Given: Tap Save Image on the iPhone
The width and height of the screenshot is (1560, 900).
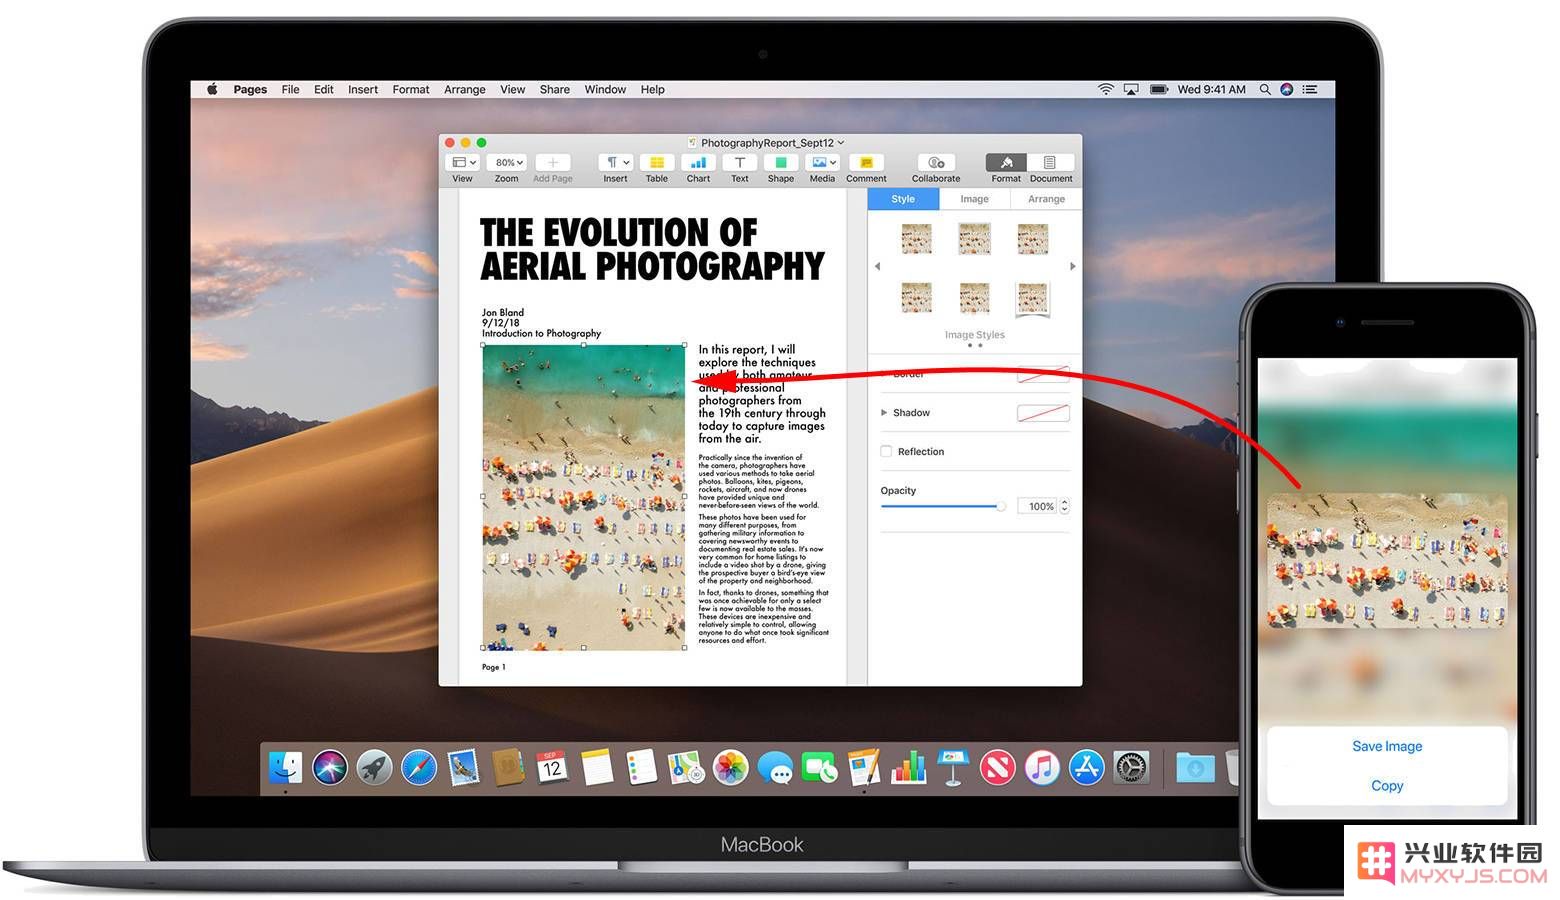Looking at the screenshot, I should point(1387,746).
